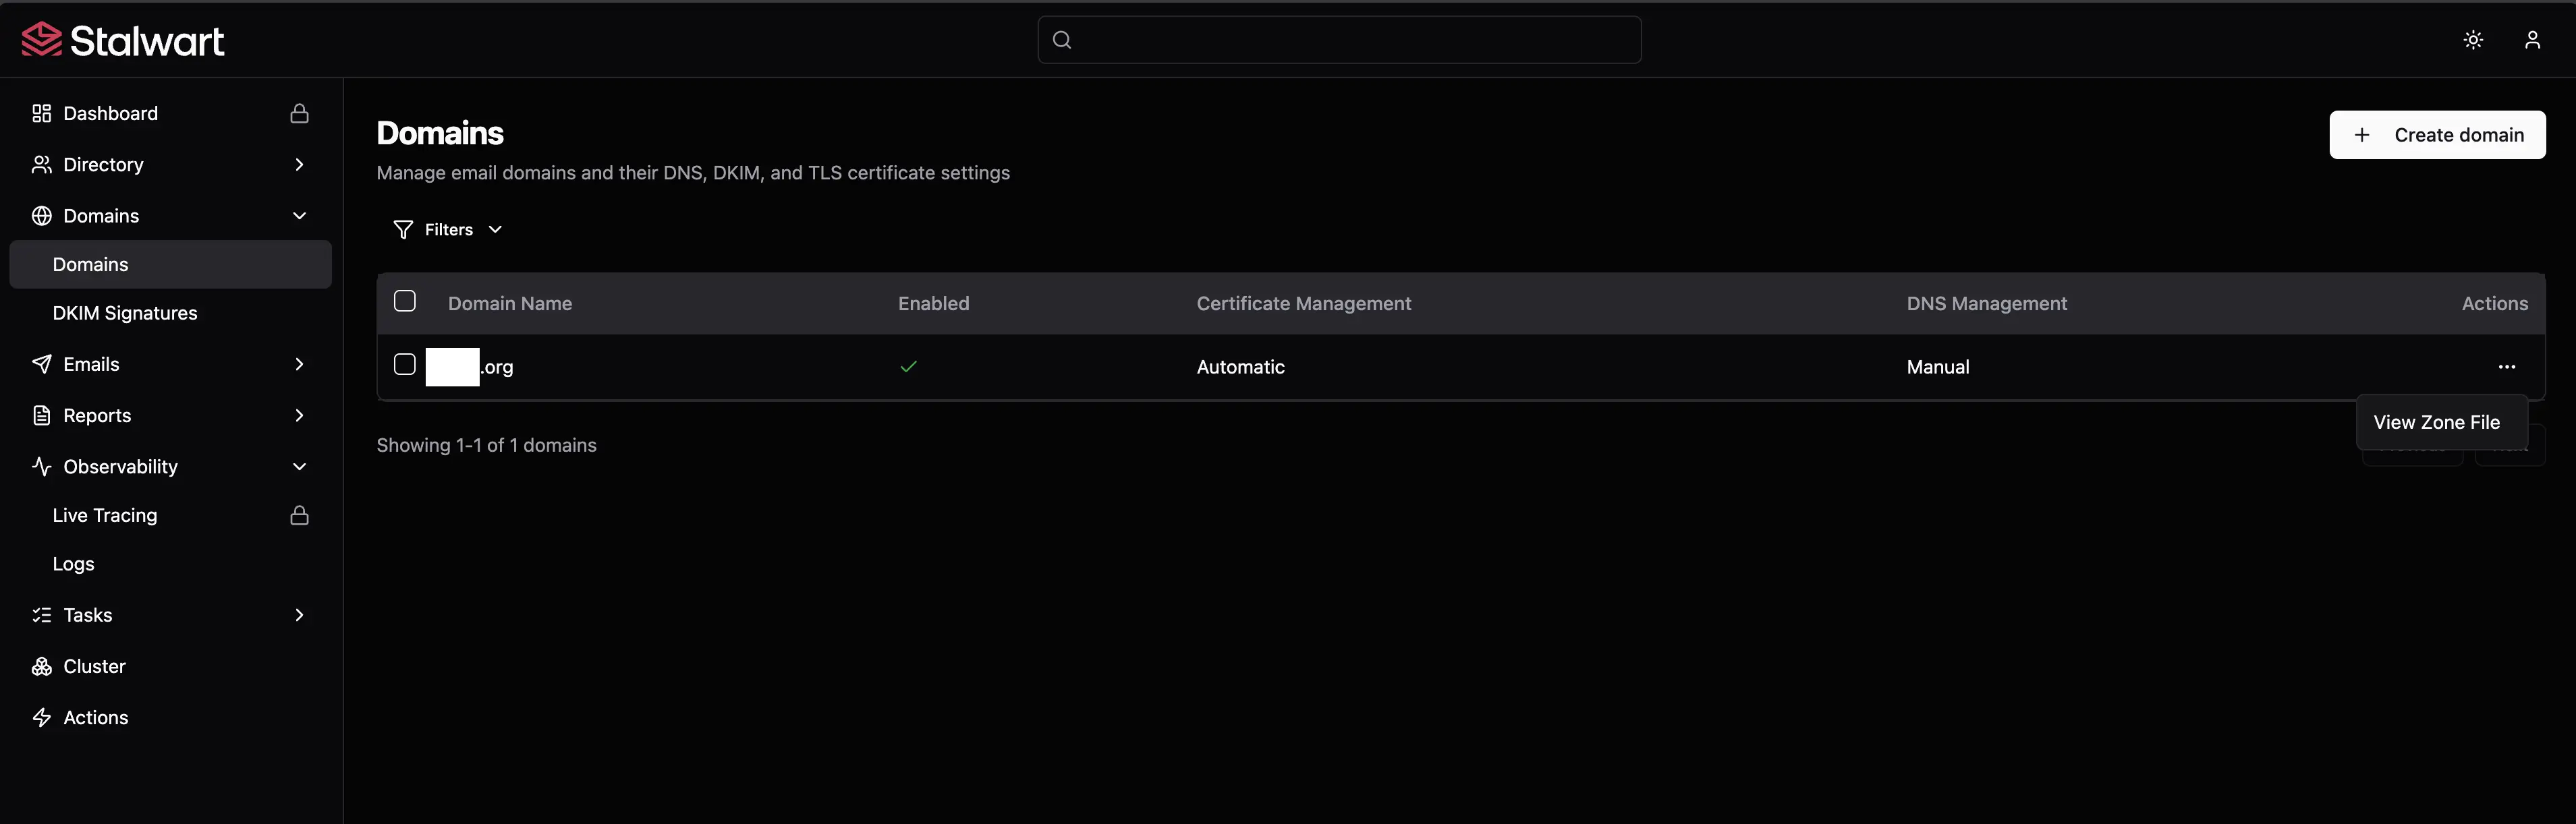This screenshot has width=2576, height=824.
Task: Tick the select-all checkbox in table header
Action: pyautogui.click(x=405, y=301)
